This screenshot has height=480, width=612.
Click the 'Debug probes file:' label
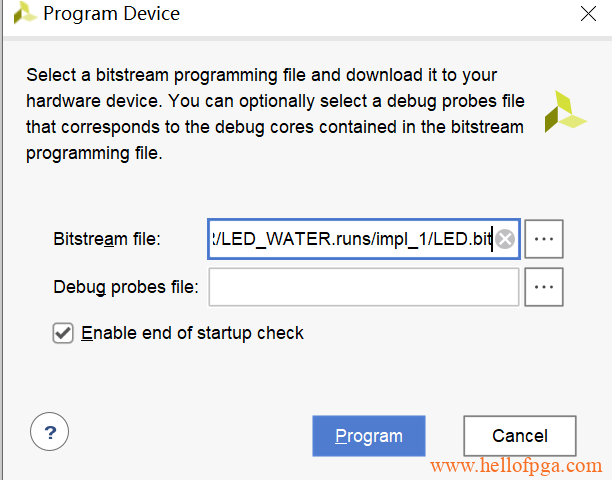point(125,287)
